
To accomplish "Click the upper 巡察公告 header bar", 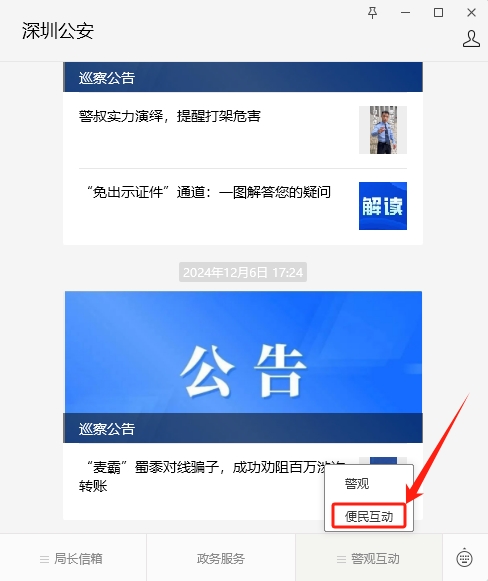I will tap(243, 77).
